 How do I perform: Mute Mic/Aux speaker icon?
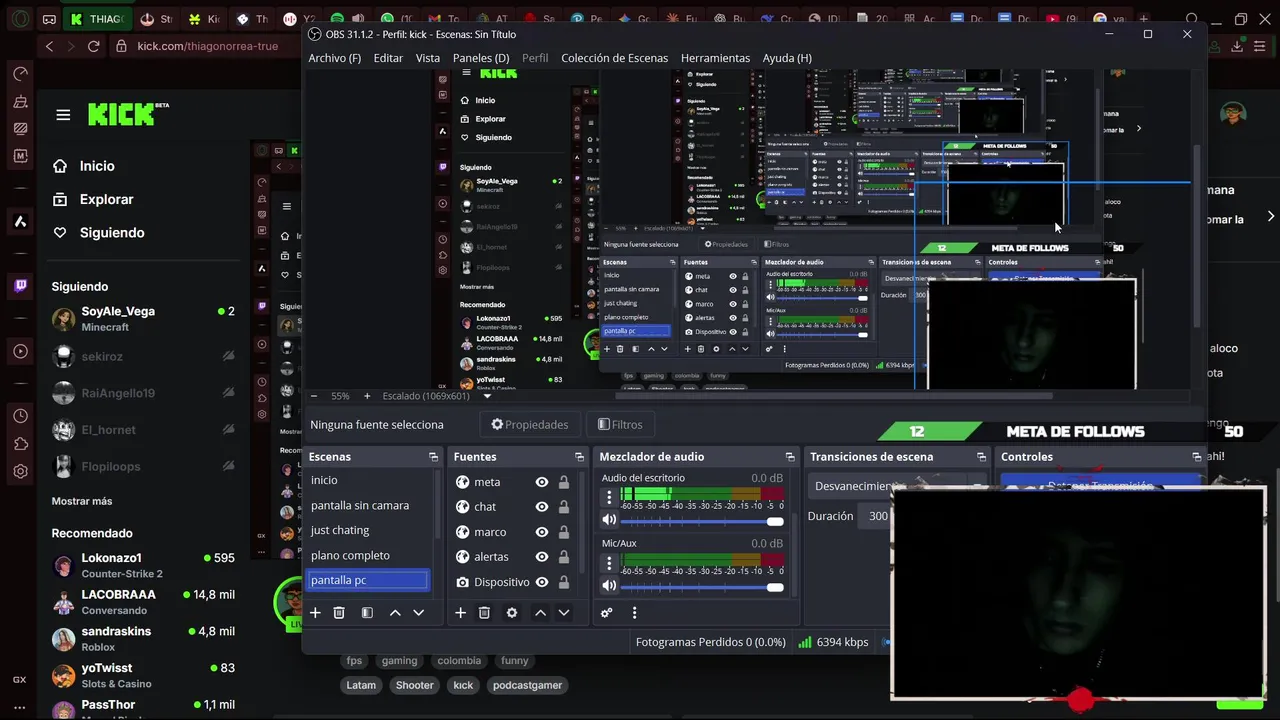click(x=609, y=585)
